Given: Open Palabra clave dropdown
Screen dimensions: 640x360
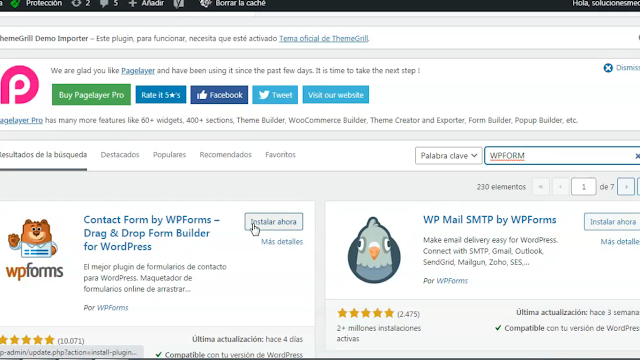Looking at the screenshot, I should click(x=449, y=156).
